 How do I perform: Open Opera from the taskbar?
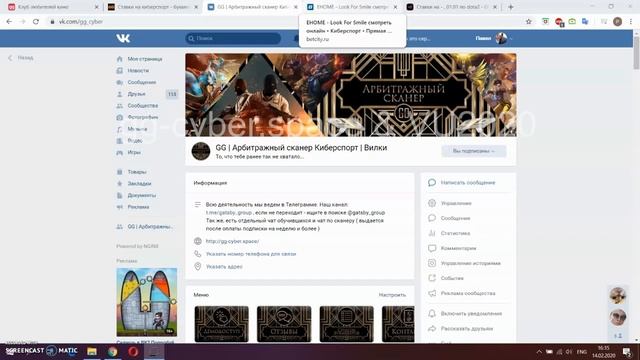[133, 351]
